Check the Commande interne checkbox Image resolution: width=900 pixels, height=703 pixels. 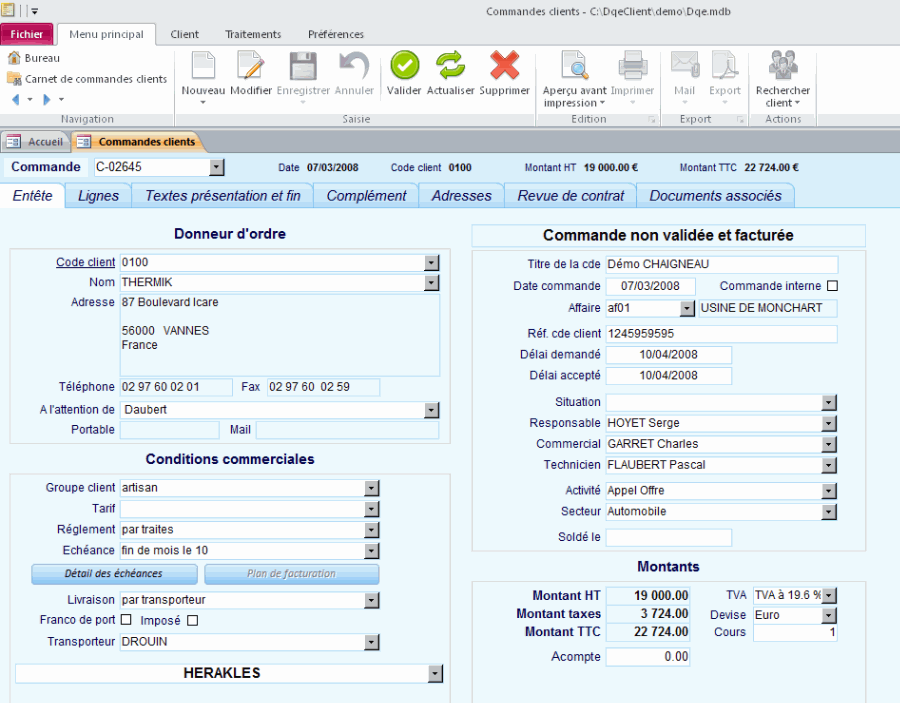click(832, 285)
